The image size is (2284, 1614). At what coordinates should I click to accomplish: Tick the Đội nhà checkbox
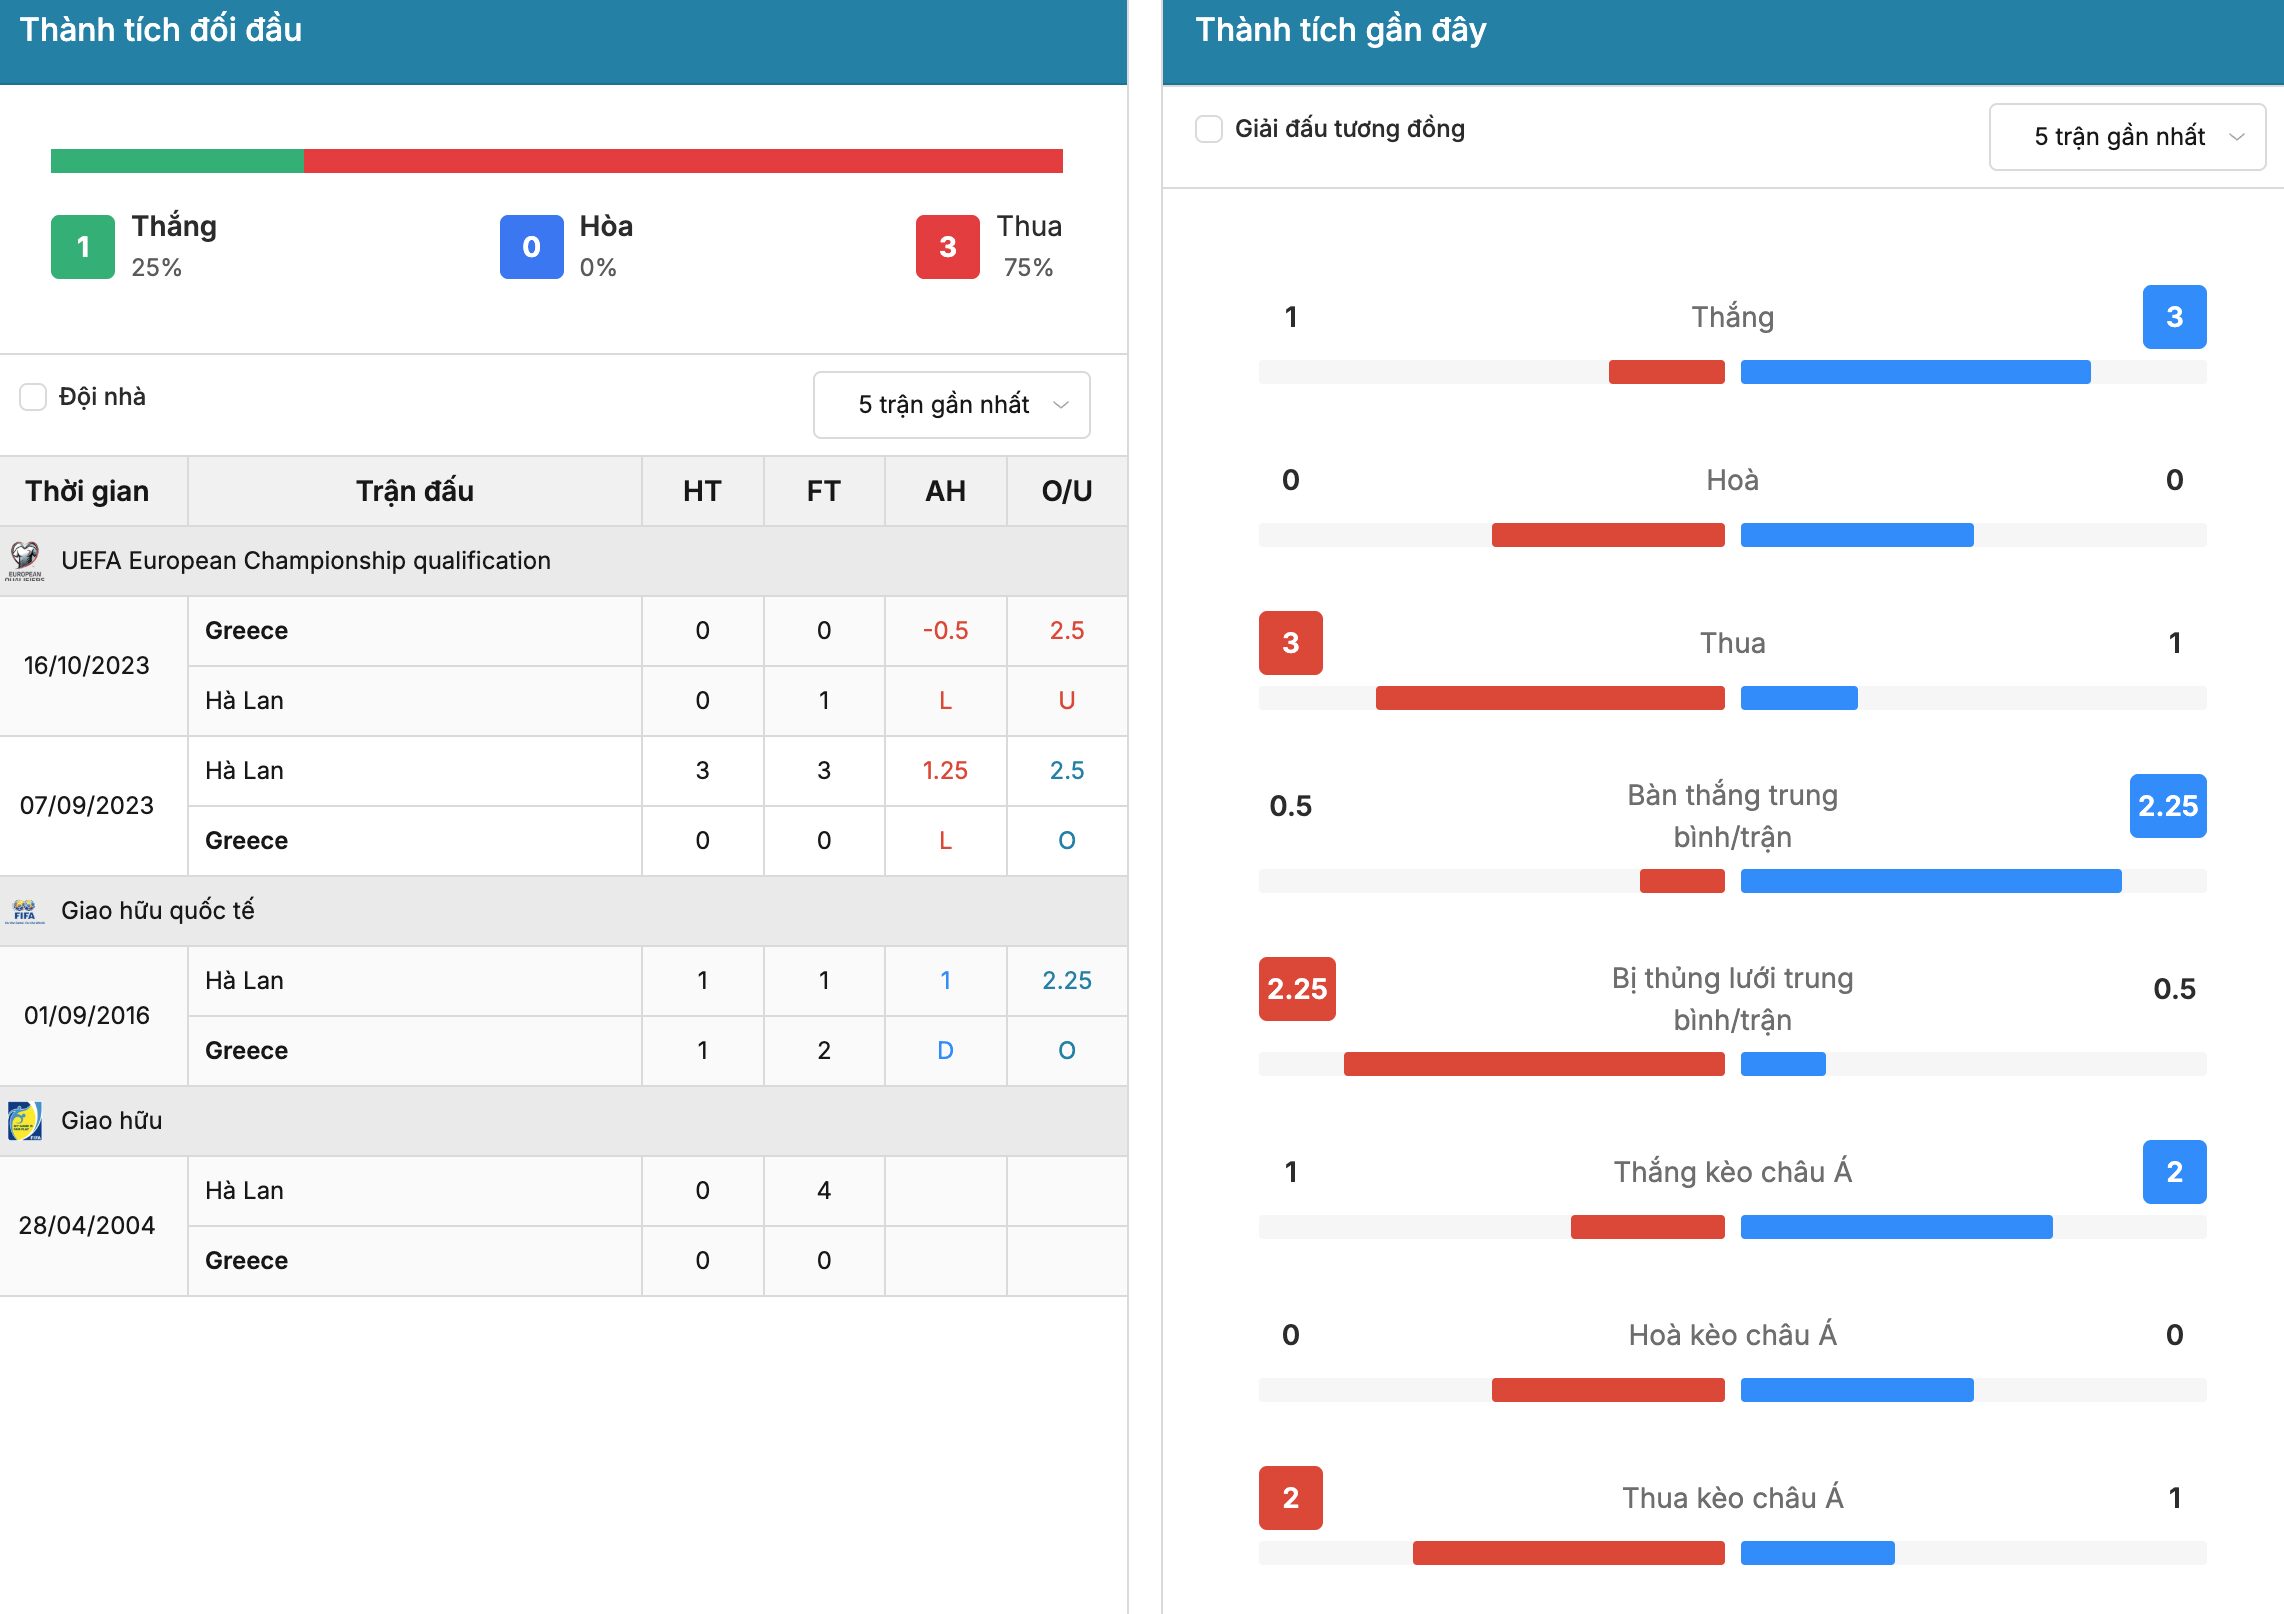(33, 397)
